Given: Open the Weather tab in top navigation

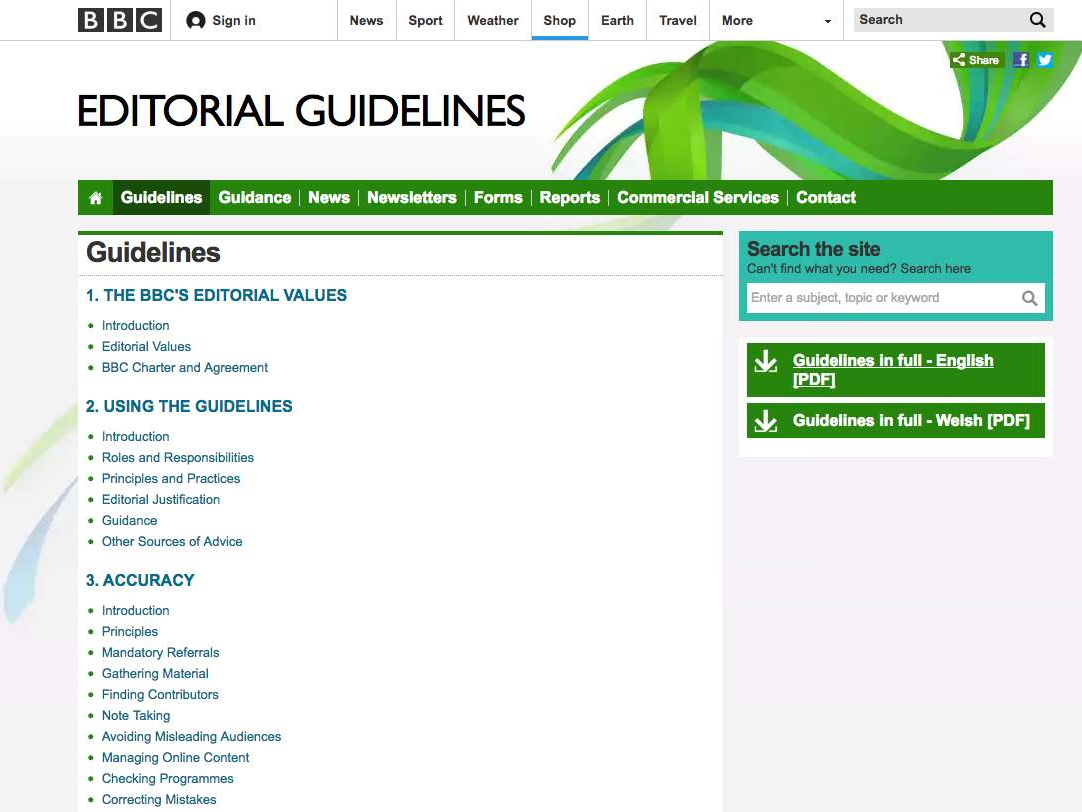Looking at the screenshot, I should pyautogui.click(x=493, y=20).
